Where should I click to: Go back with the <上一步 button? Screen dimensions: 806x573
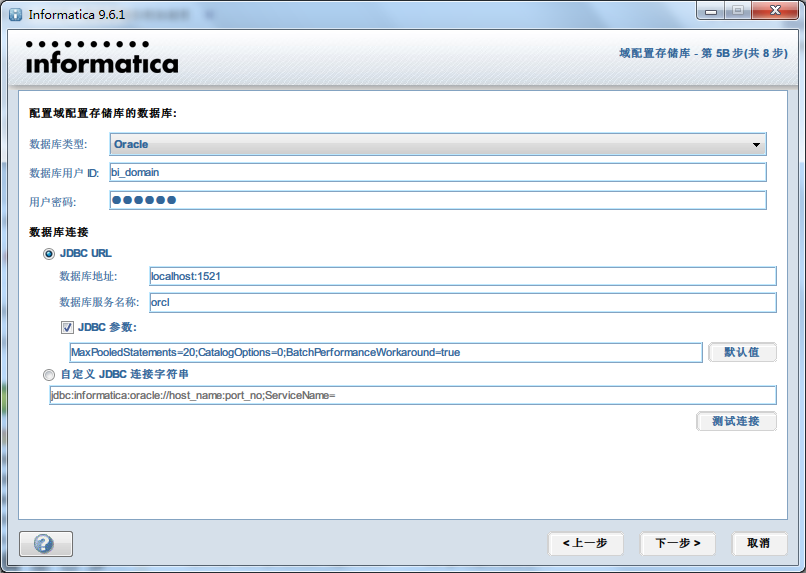point(585,543)
